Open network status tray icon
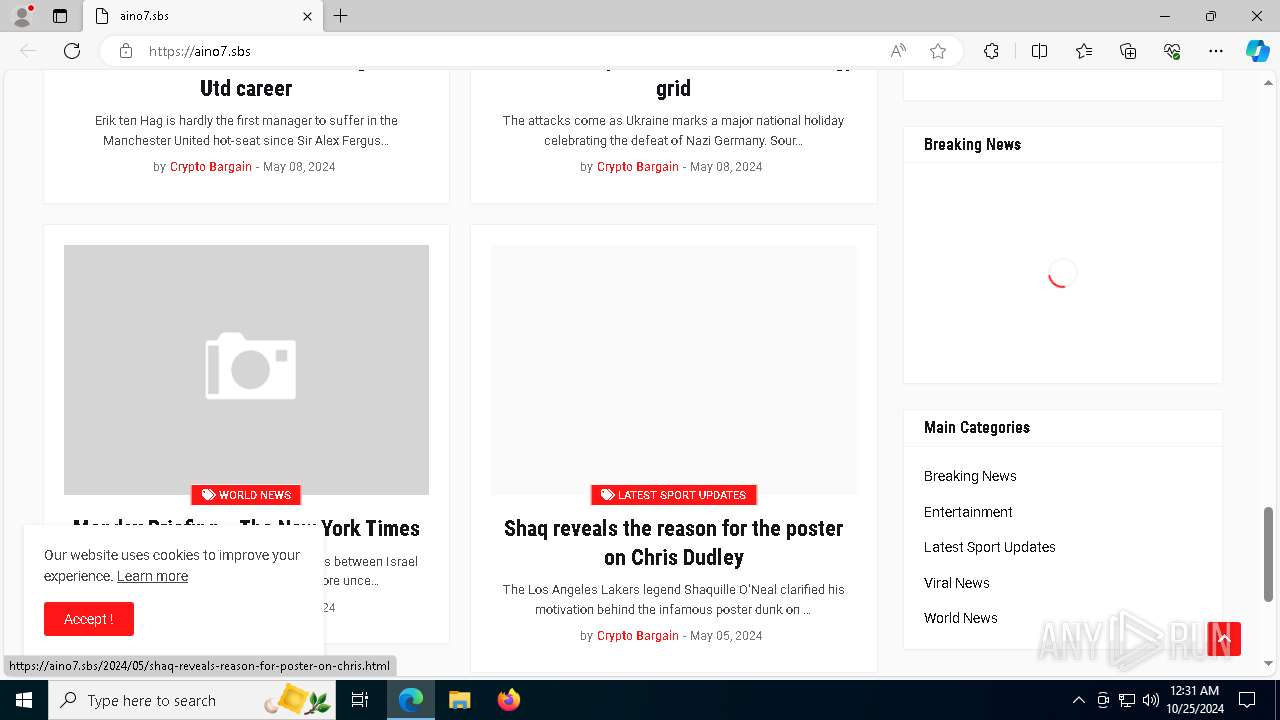Image resolution: width=1280 pixels, height=720 pixels. 1127,700
